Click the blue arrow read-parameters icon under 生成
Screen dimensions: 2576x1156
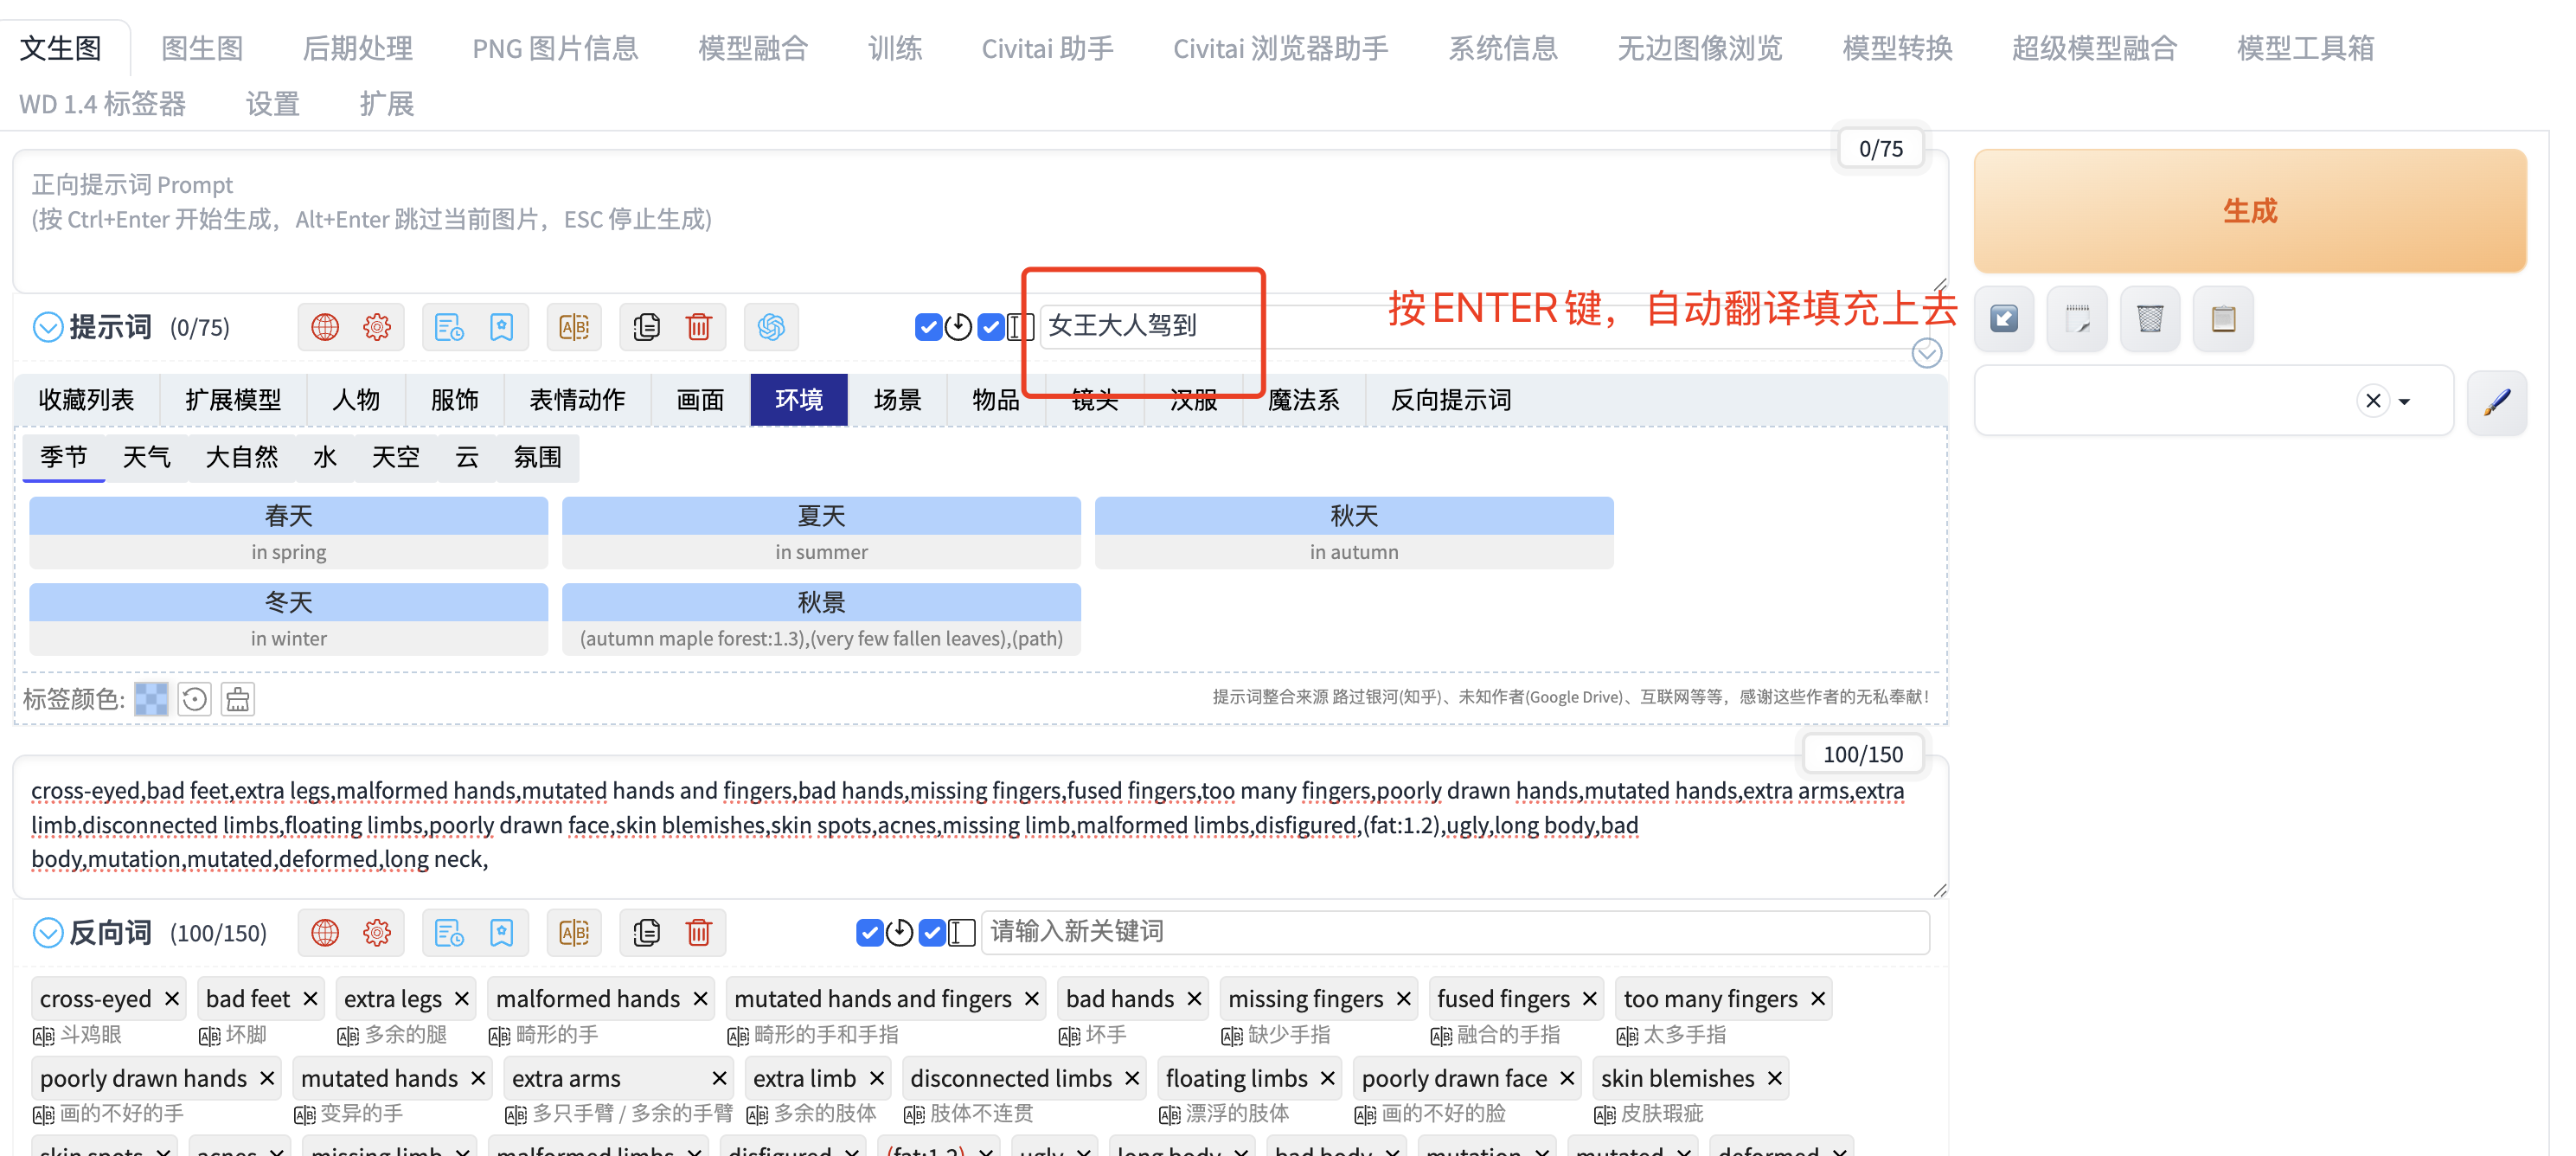pos(2004,319)
